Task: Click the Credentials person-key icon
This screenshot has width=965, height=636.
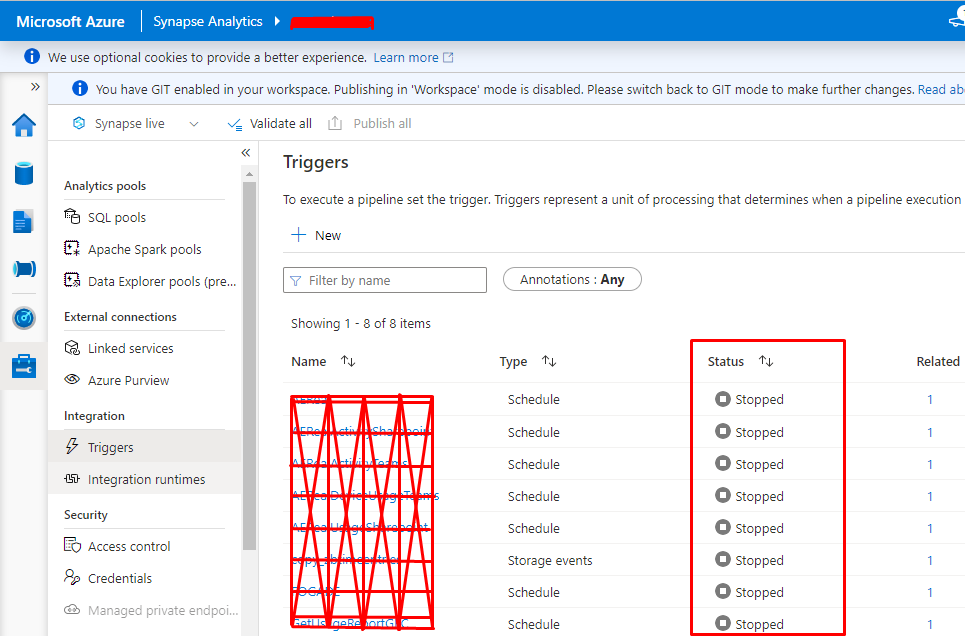Action: click(x=72, y=578)
